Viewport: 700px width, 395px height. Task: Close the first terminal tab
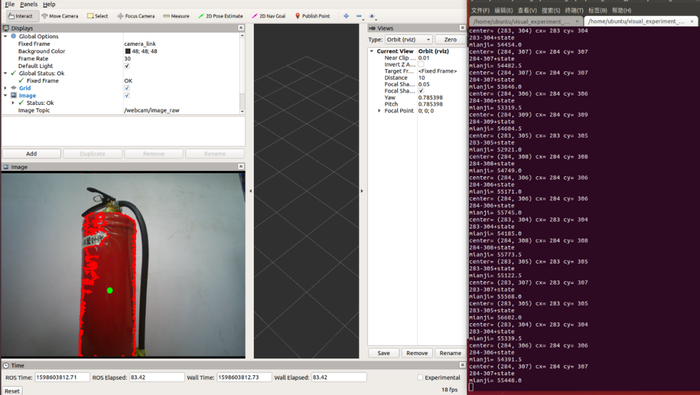pos(577,21)
